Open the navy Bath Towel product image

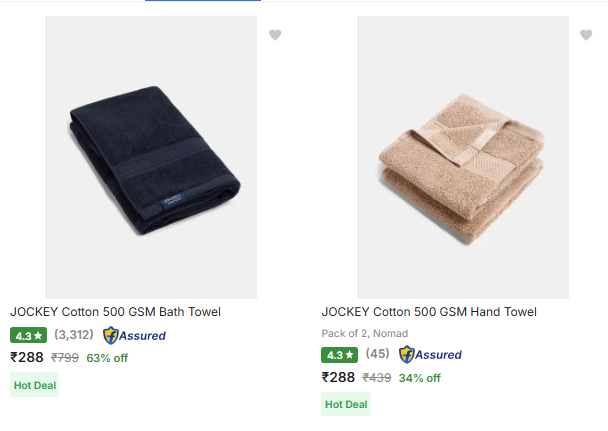click(151, 157)
